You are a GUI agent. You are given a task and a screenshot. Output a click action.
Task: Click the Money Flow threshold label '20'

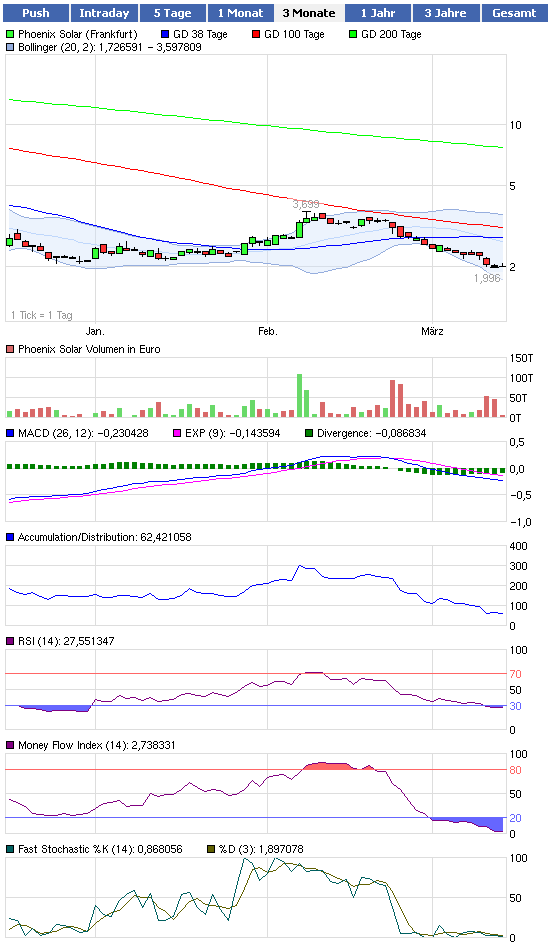516,818
